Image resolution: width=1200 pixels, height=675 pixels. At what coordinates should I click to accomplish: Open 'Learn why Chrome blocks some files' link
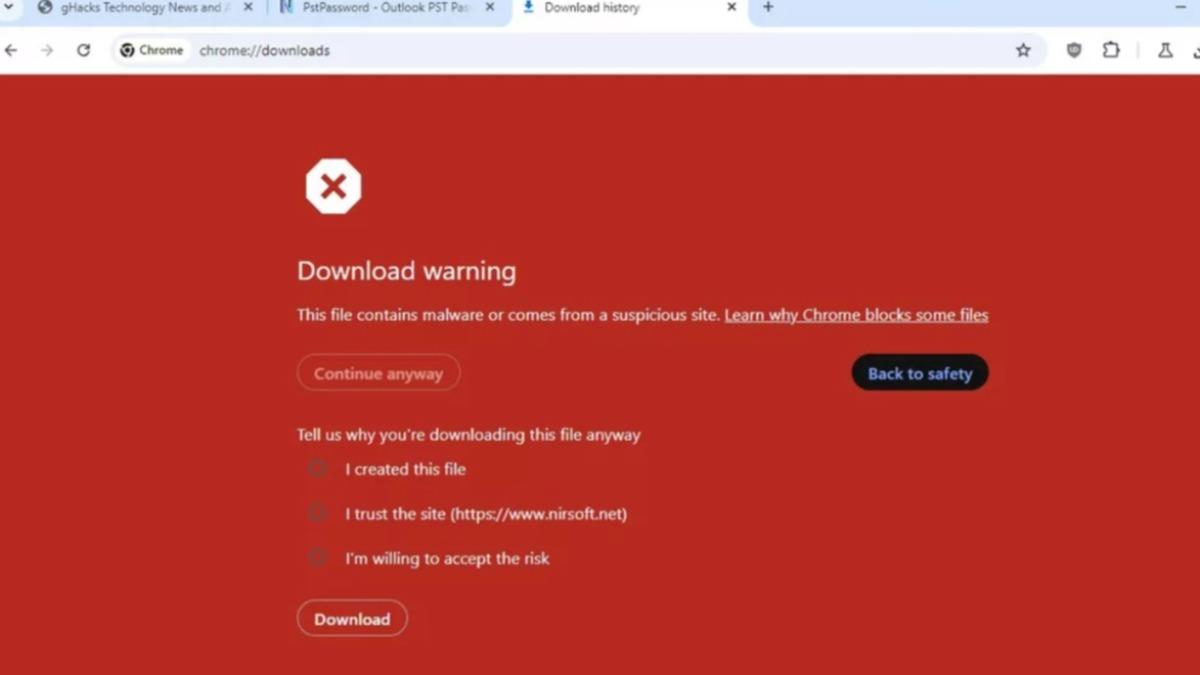coord(856,314)
